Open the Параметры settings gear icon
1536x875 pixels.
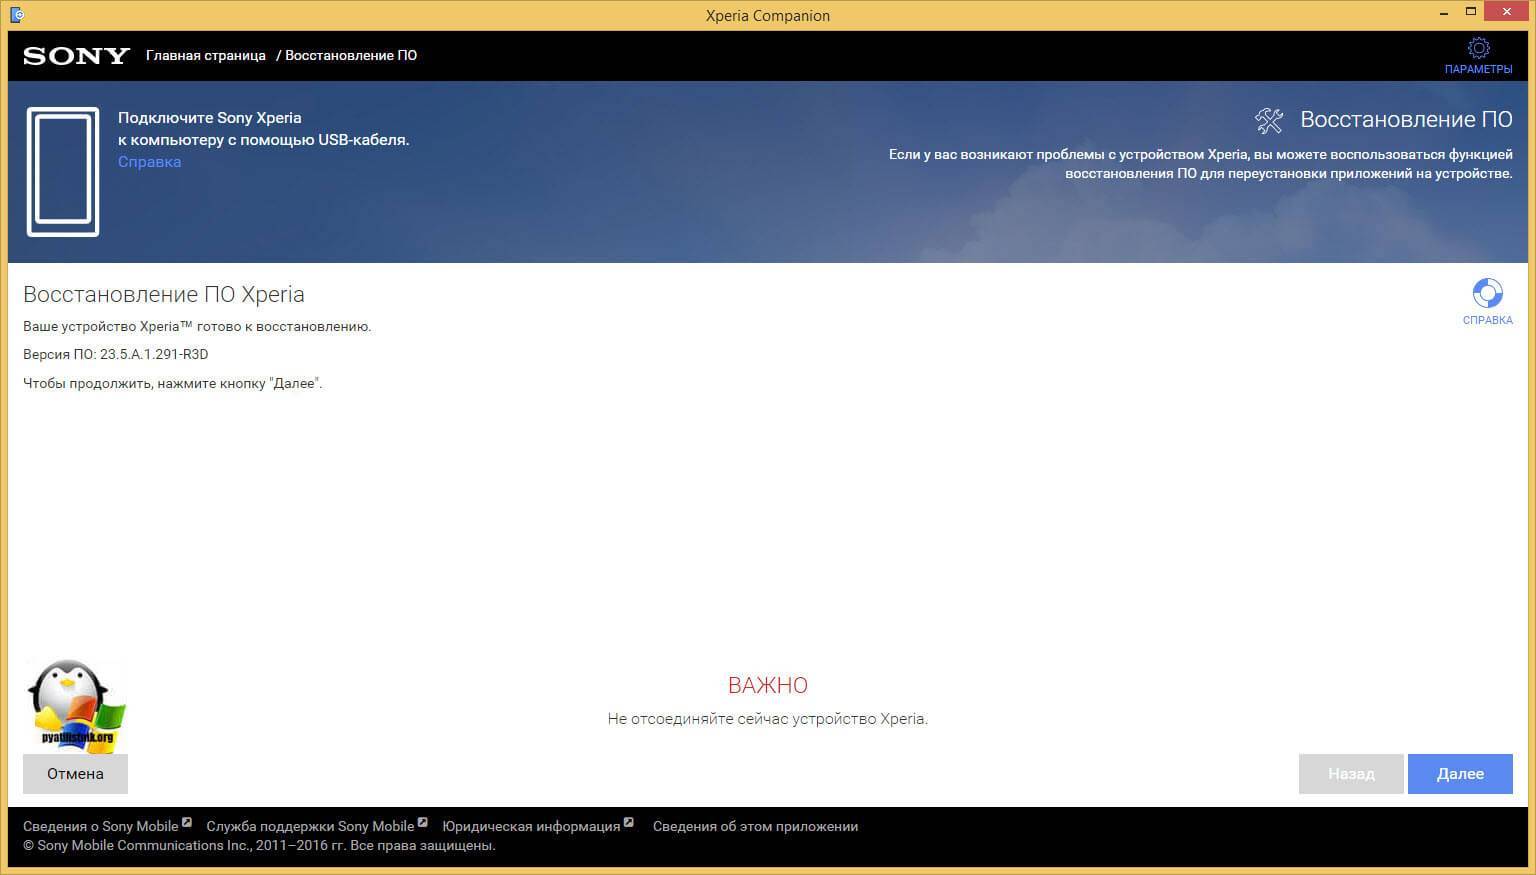[x=1478, y=49]
